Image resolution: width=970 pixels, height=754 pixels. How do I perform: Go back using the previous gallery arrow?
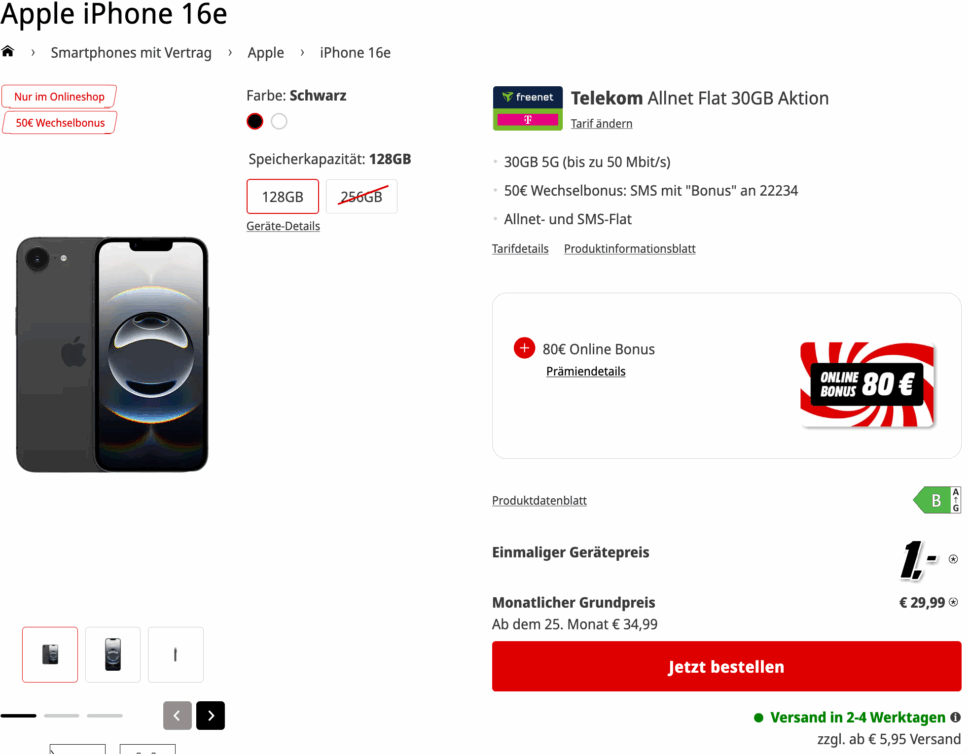point(177,715)
